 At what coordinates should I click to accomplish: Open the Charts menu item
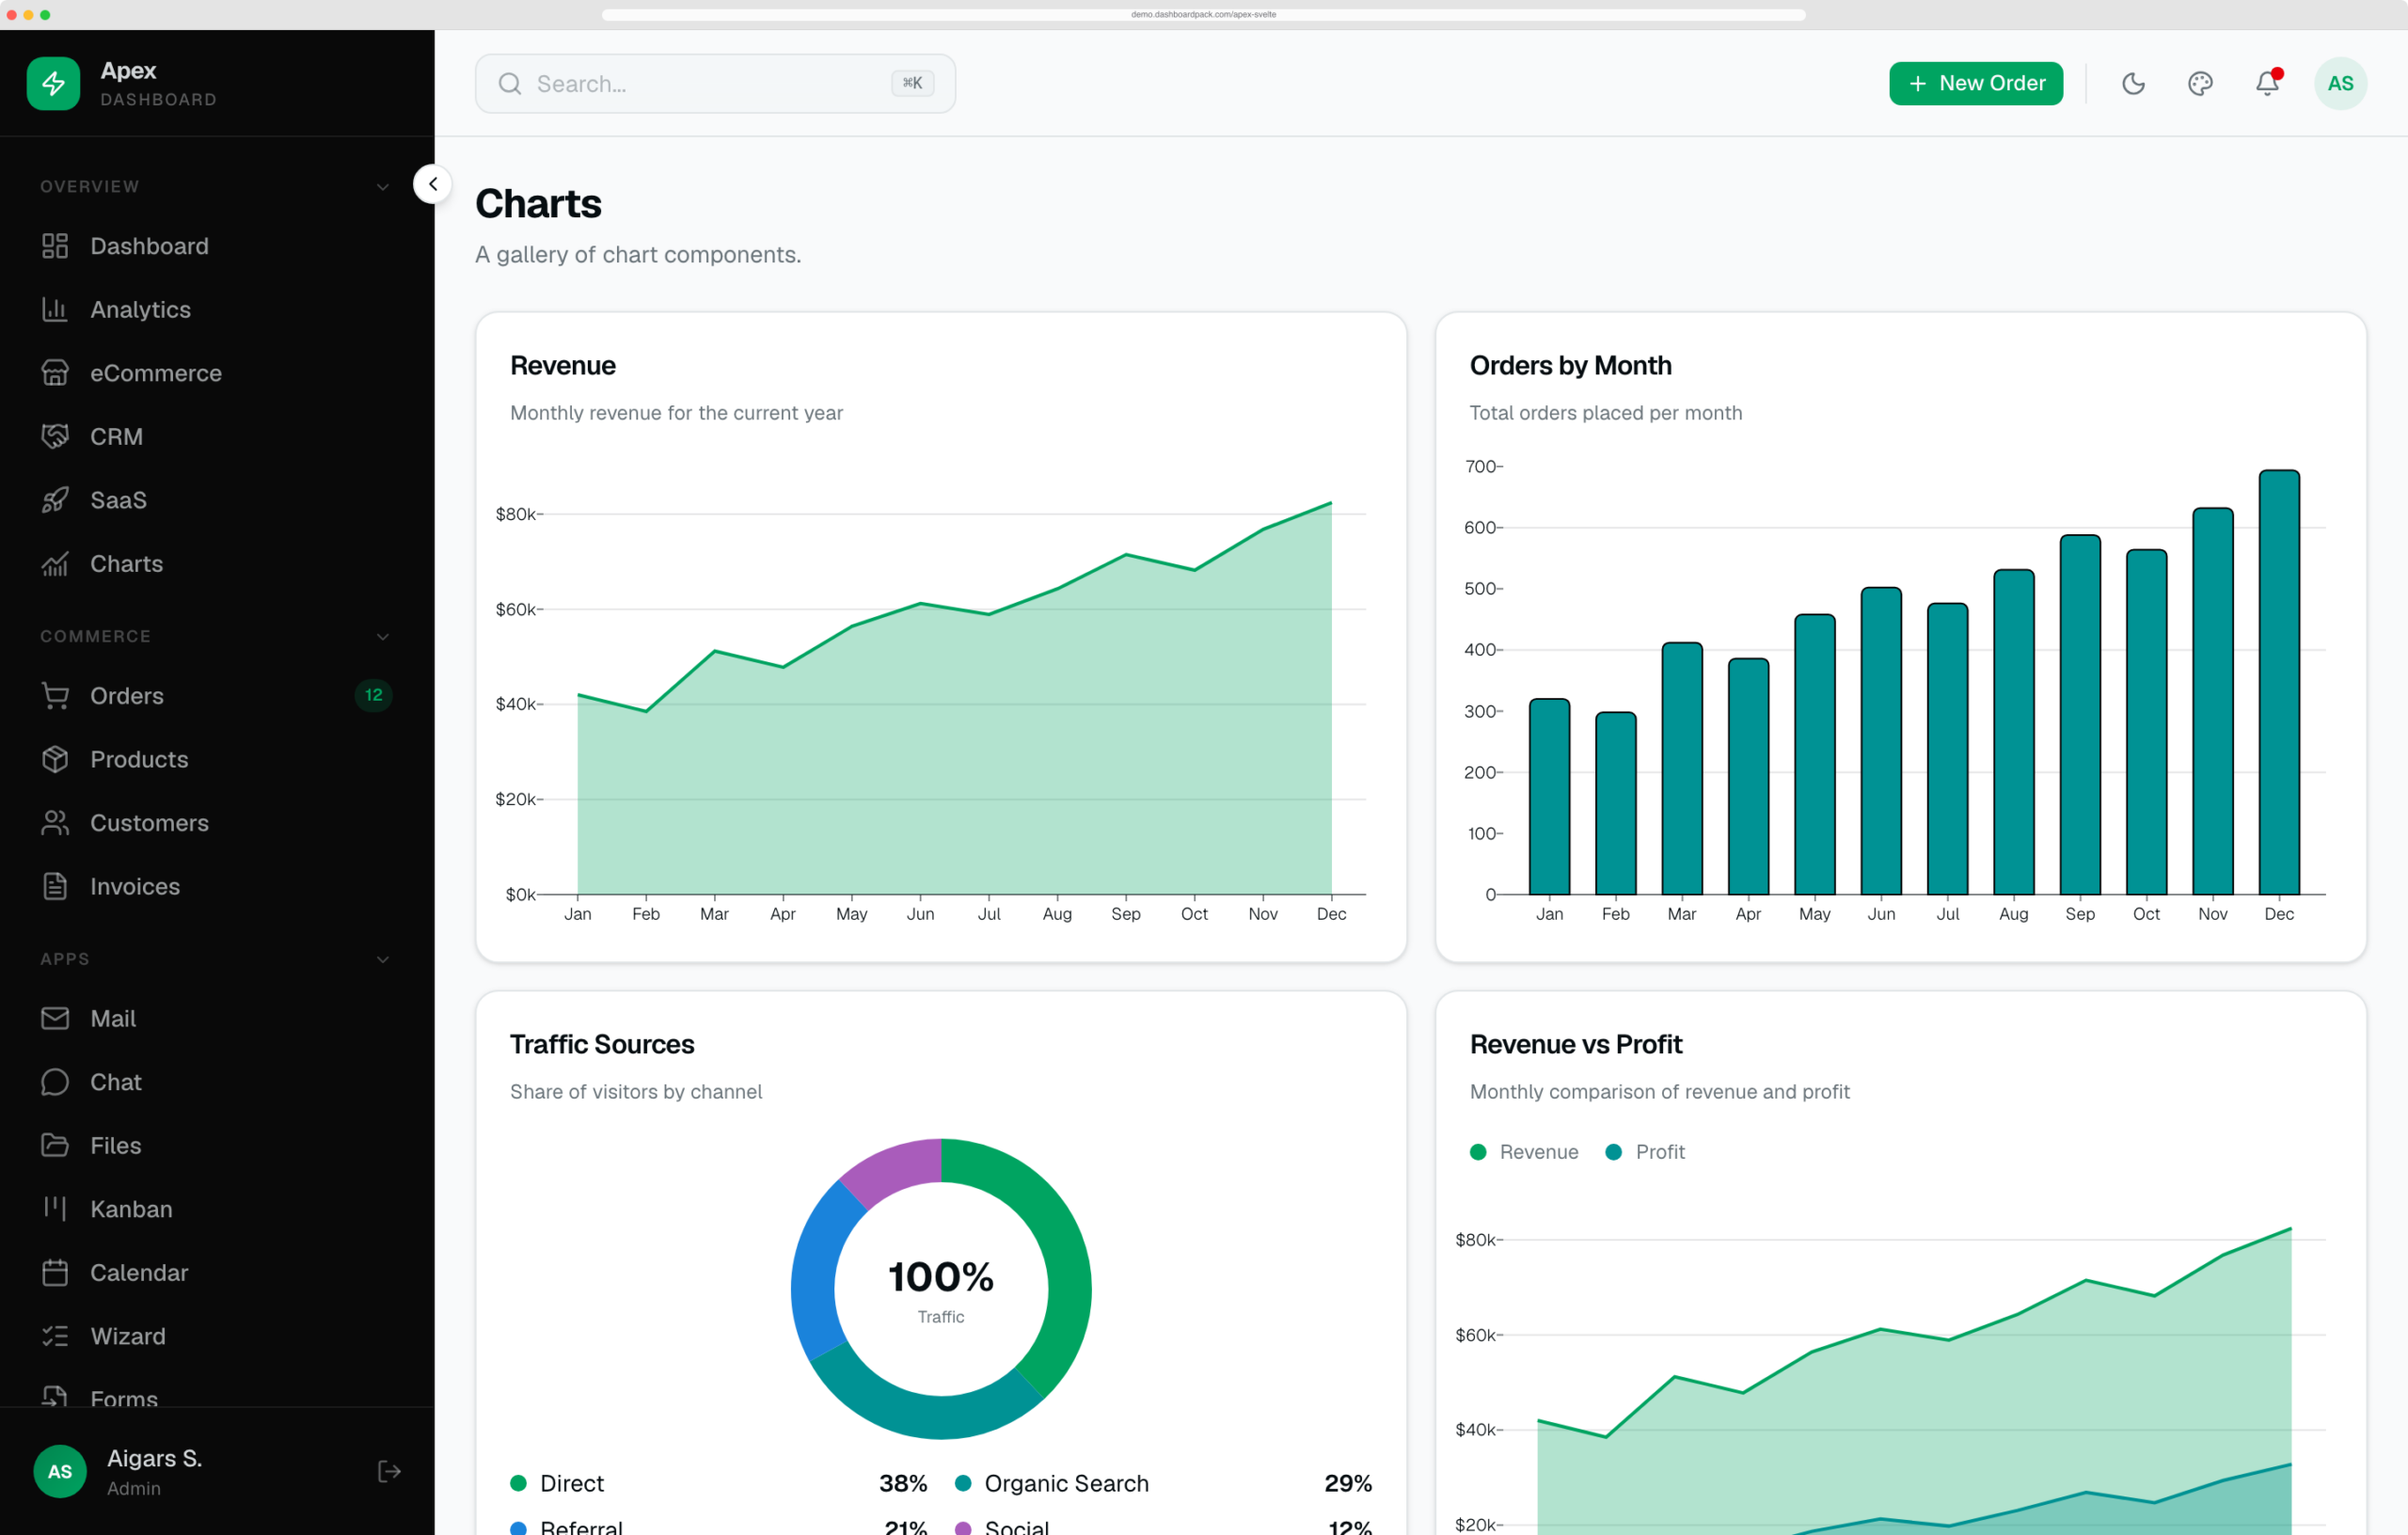216,564
